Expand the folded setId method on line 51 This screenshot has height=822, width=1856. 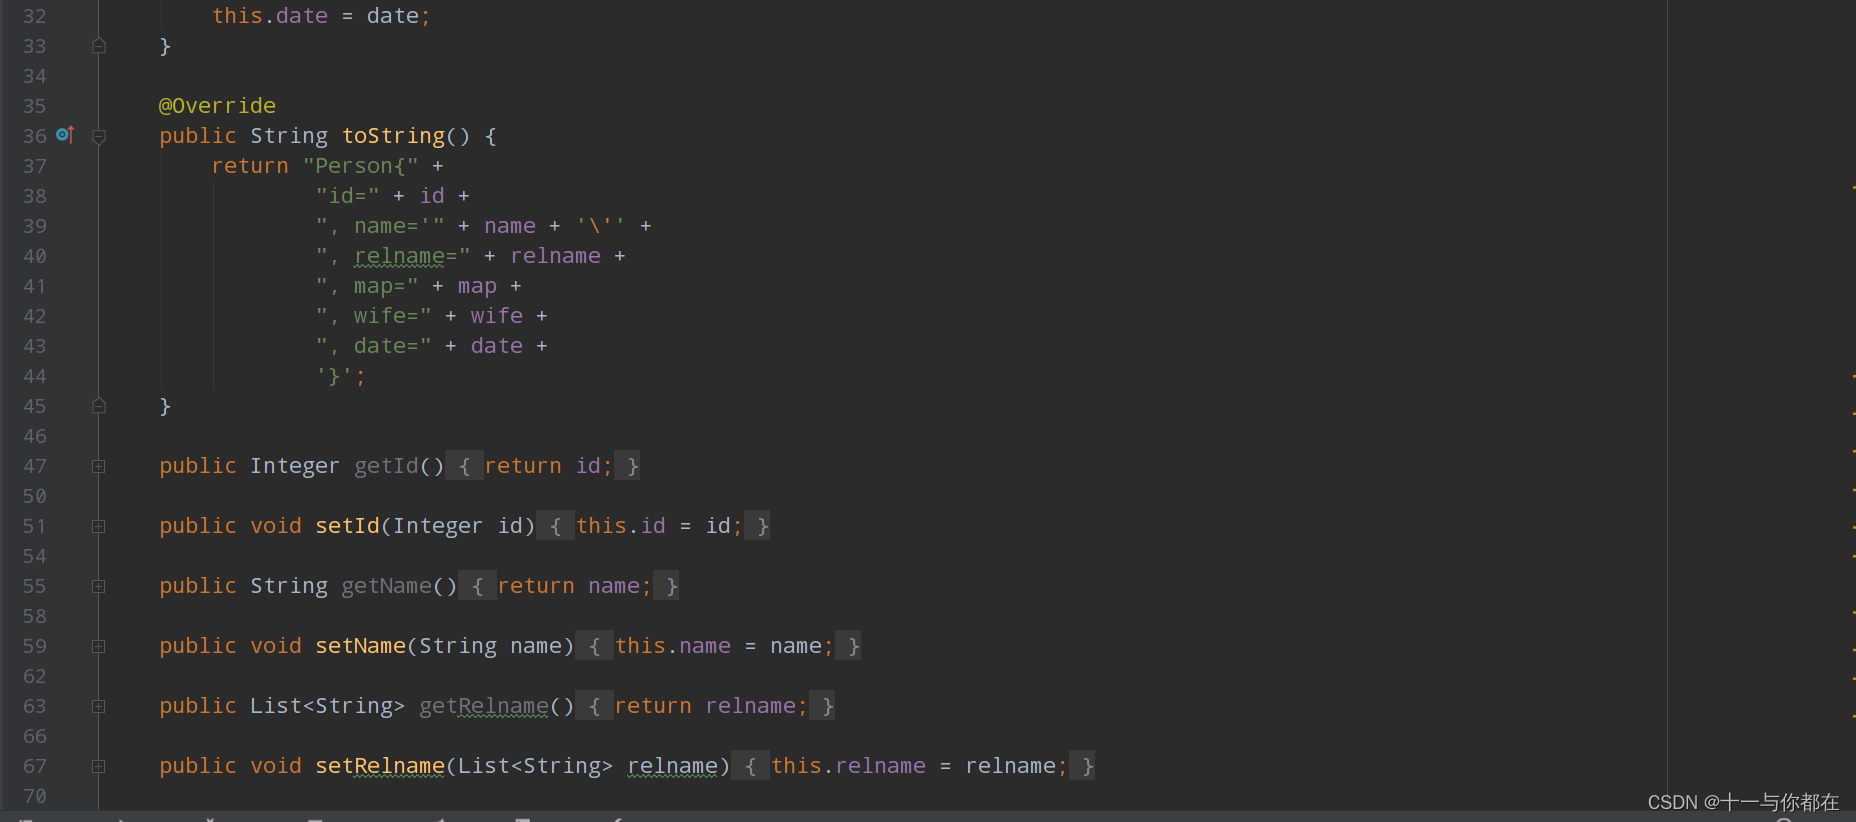[99, 526]
